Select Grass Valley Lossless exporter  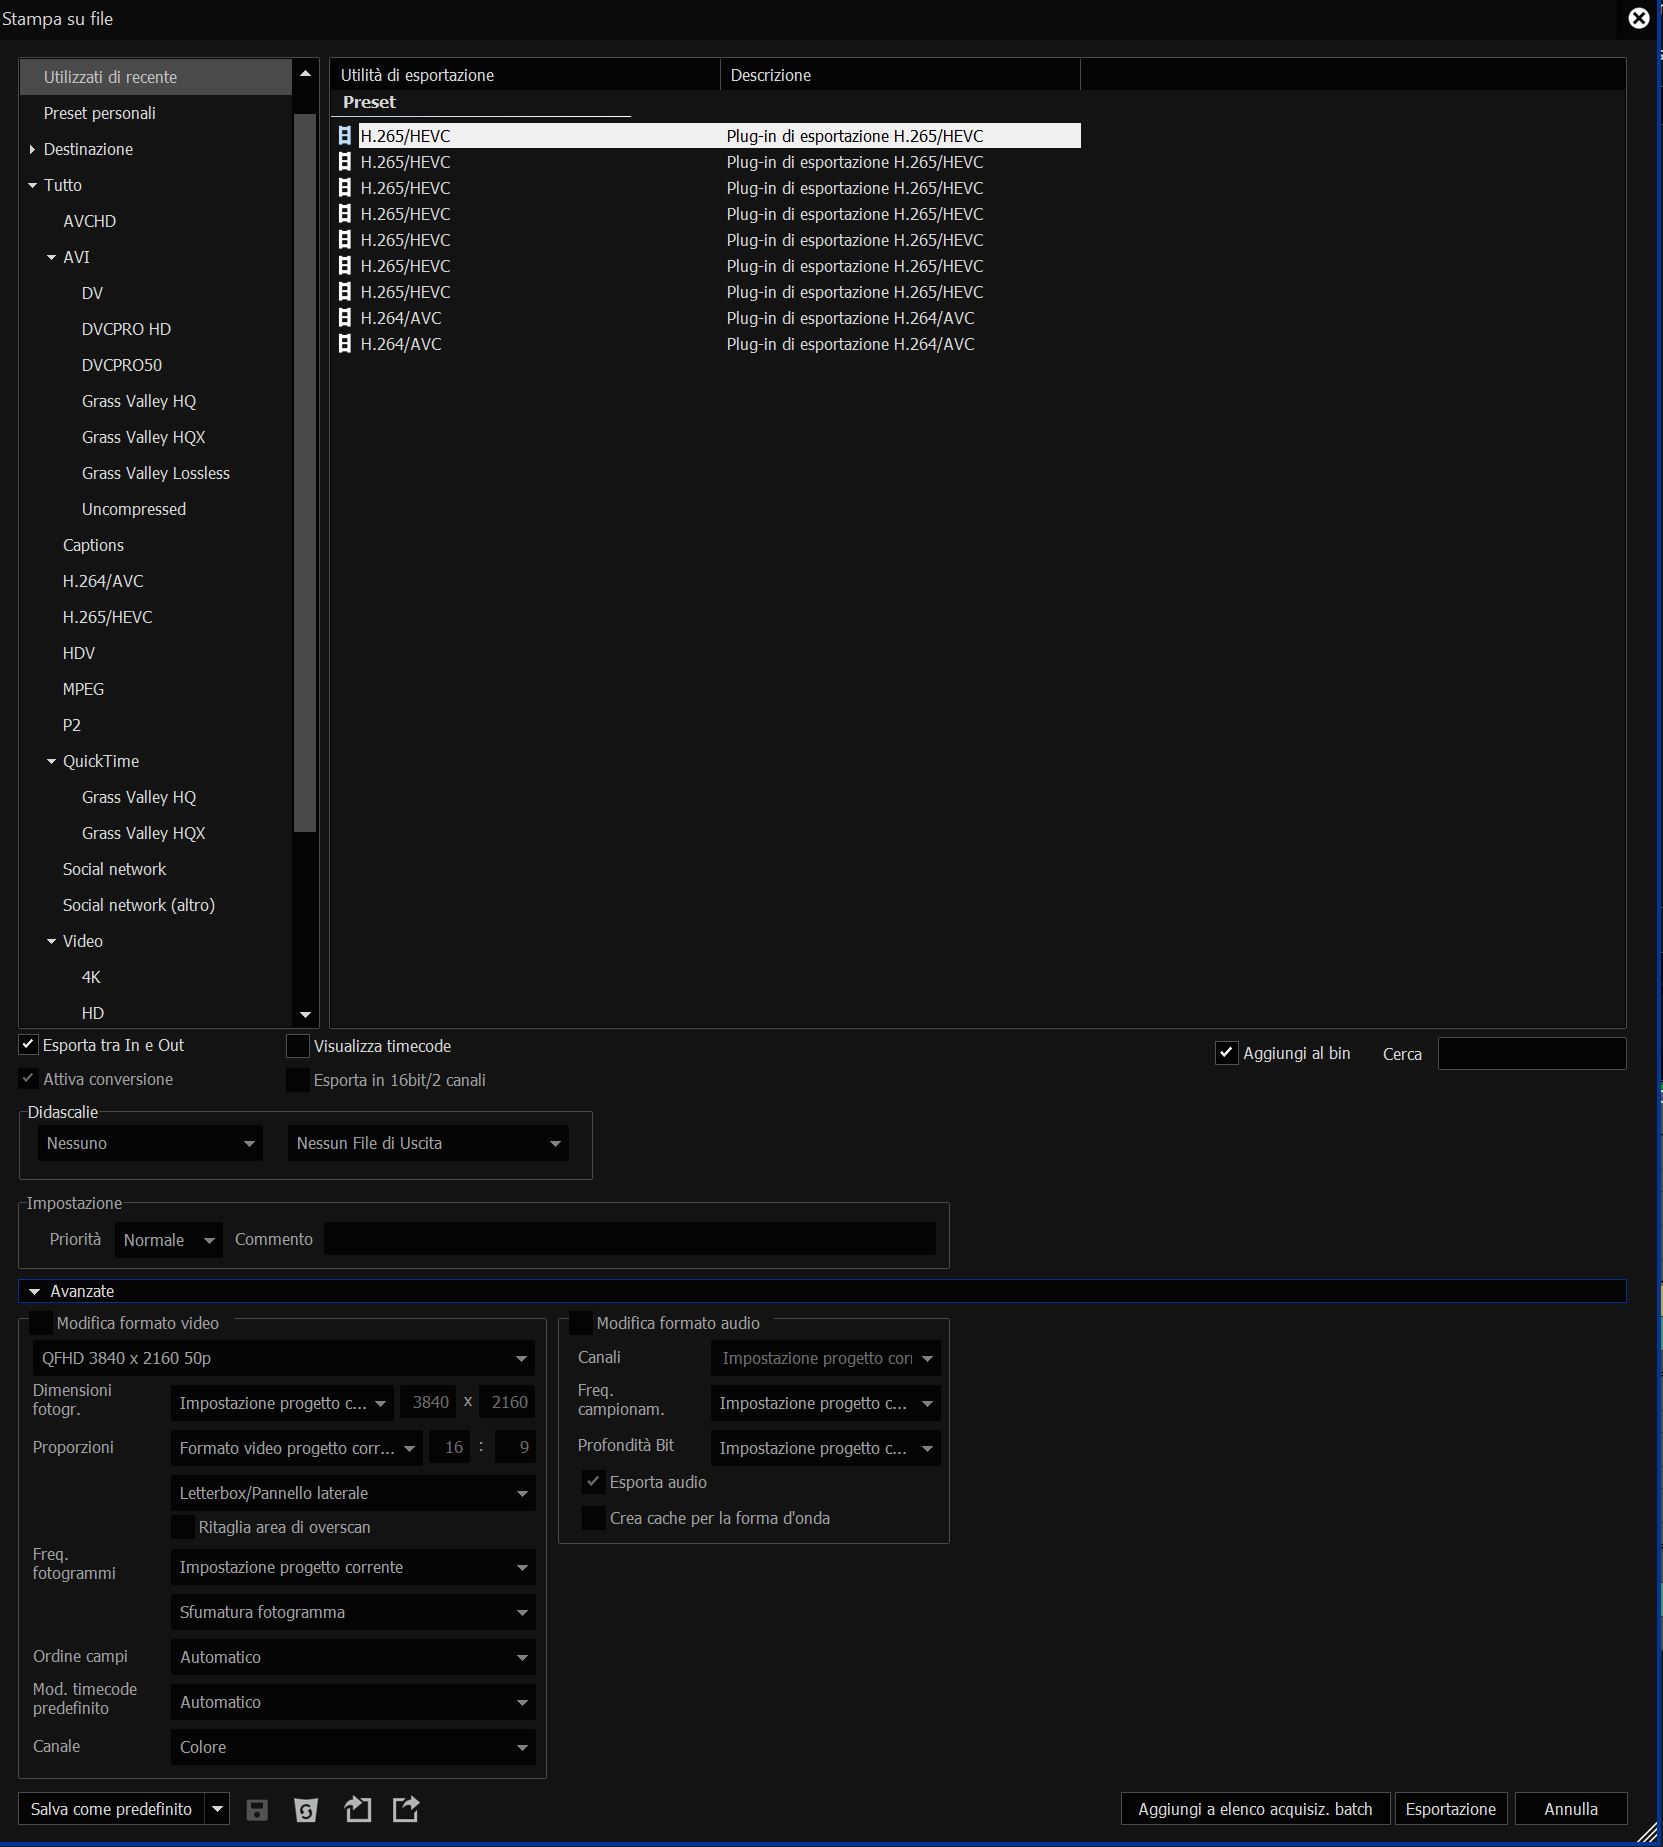(155, 473)
